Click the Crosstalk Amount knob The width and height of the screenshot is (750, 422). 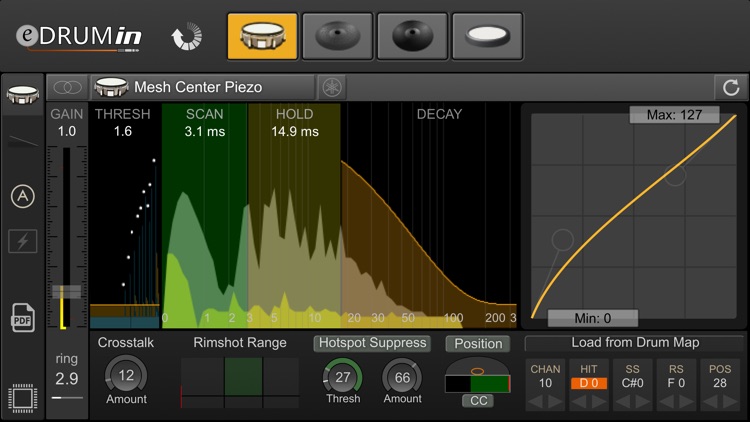[x=126, y=376]
